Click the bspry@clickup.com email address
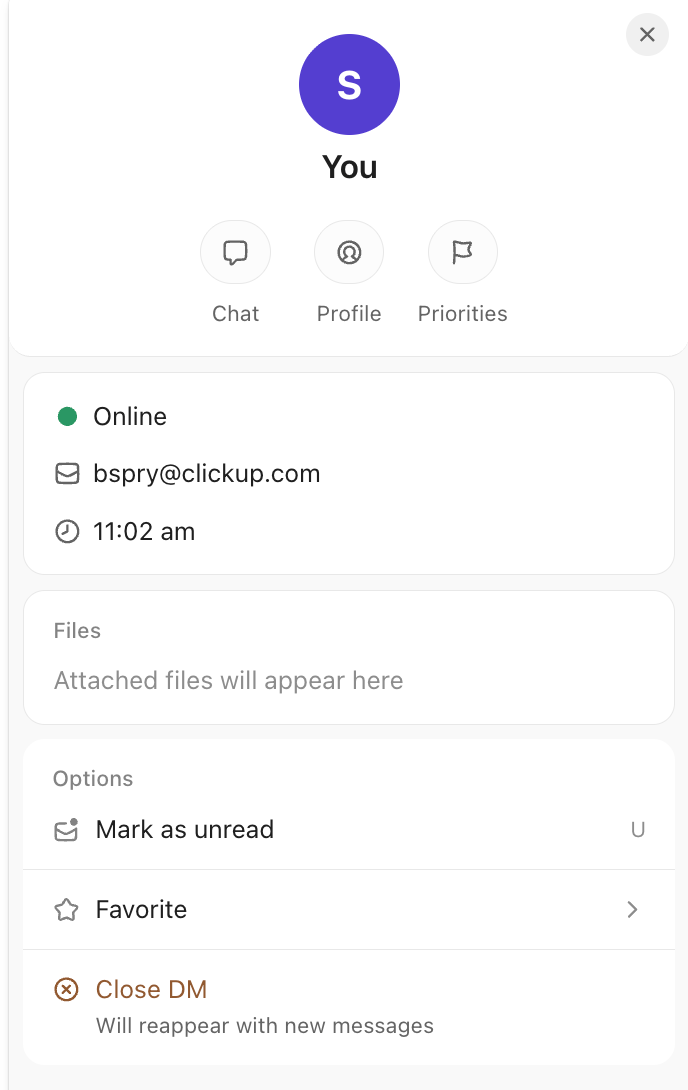Viewport: 688px width, 1090px height. point(206,474)
